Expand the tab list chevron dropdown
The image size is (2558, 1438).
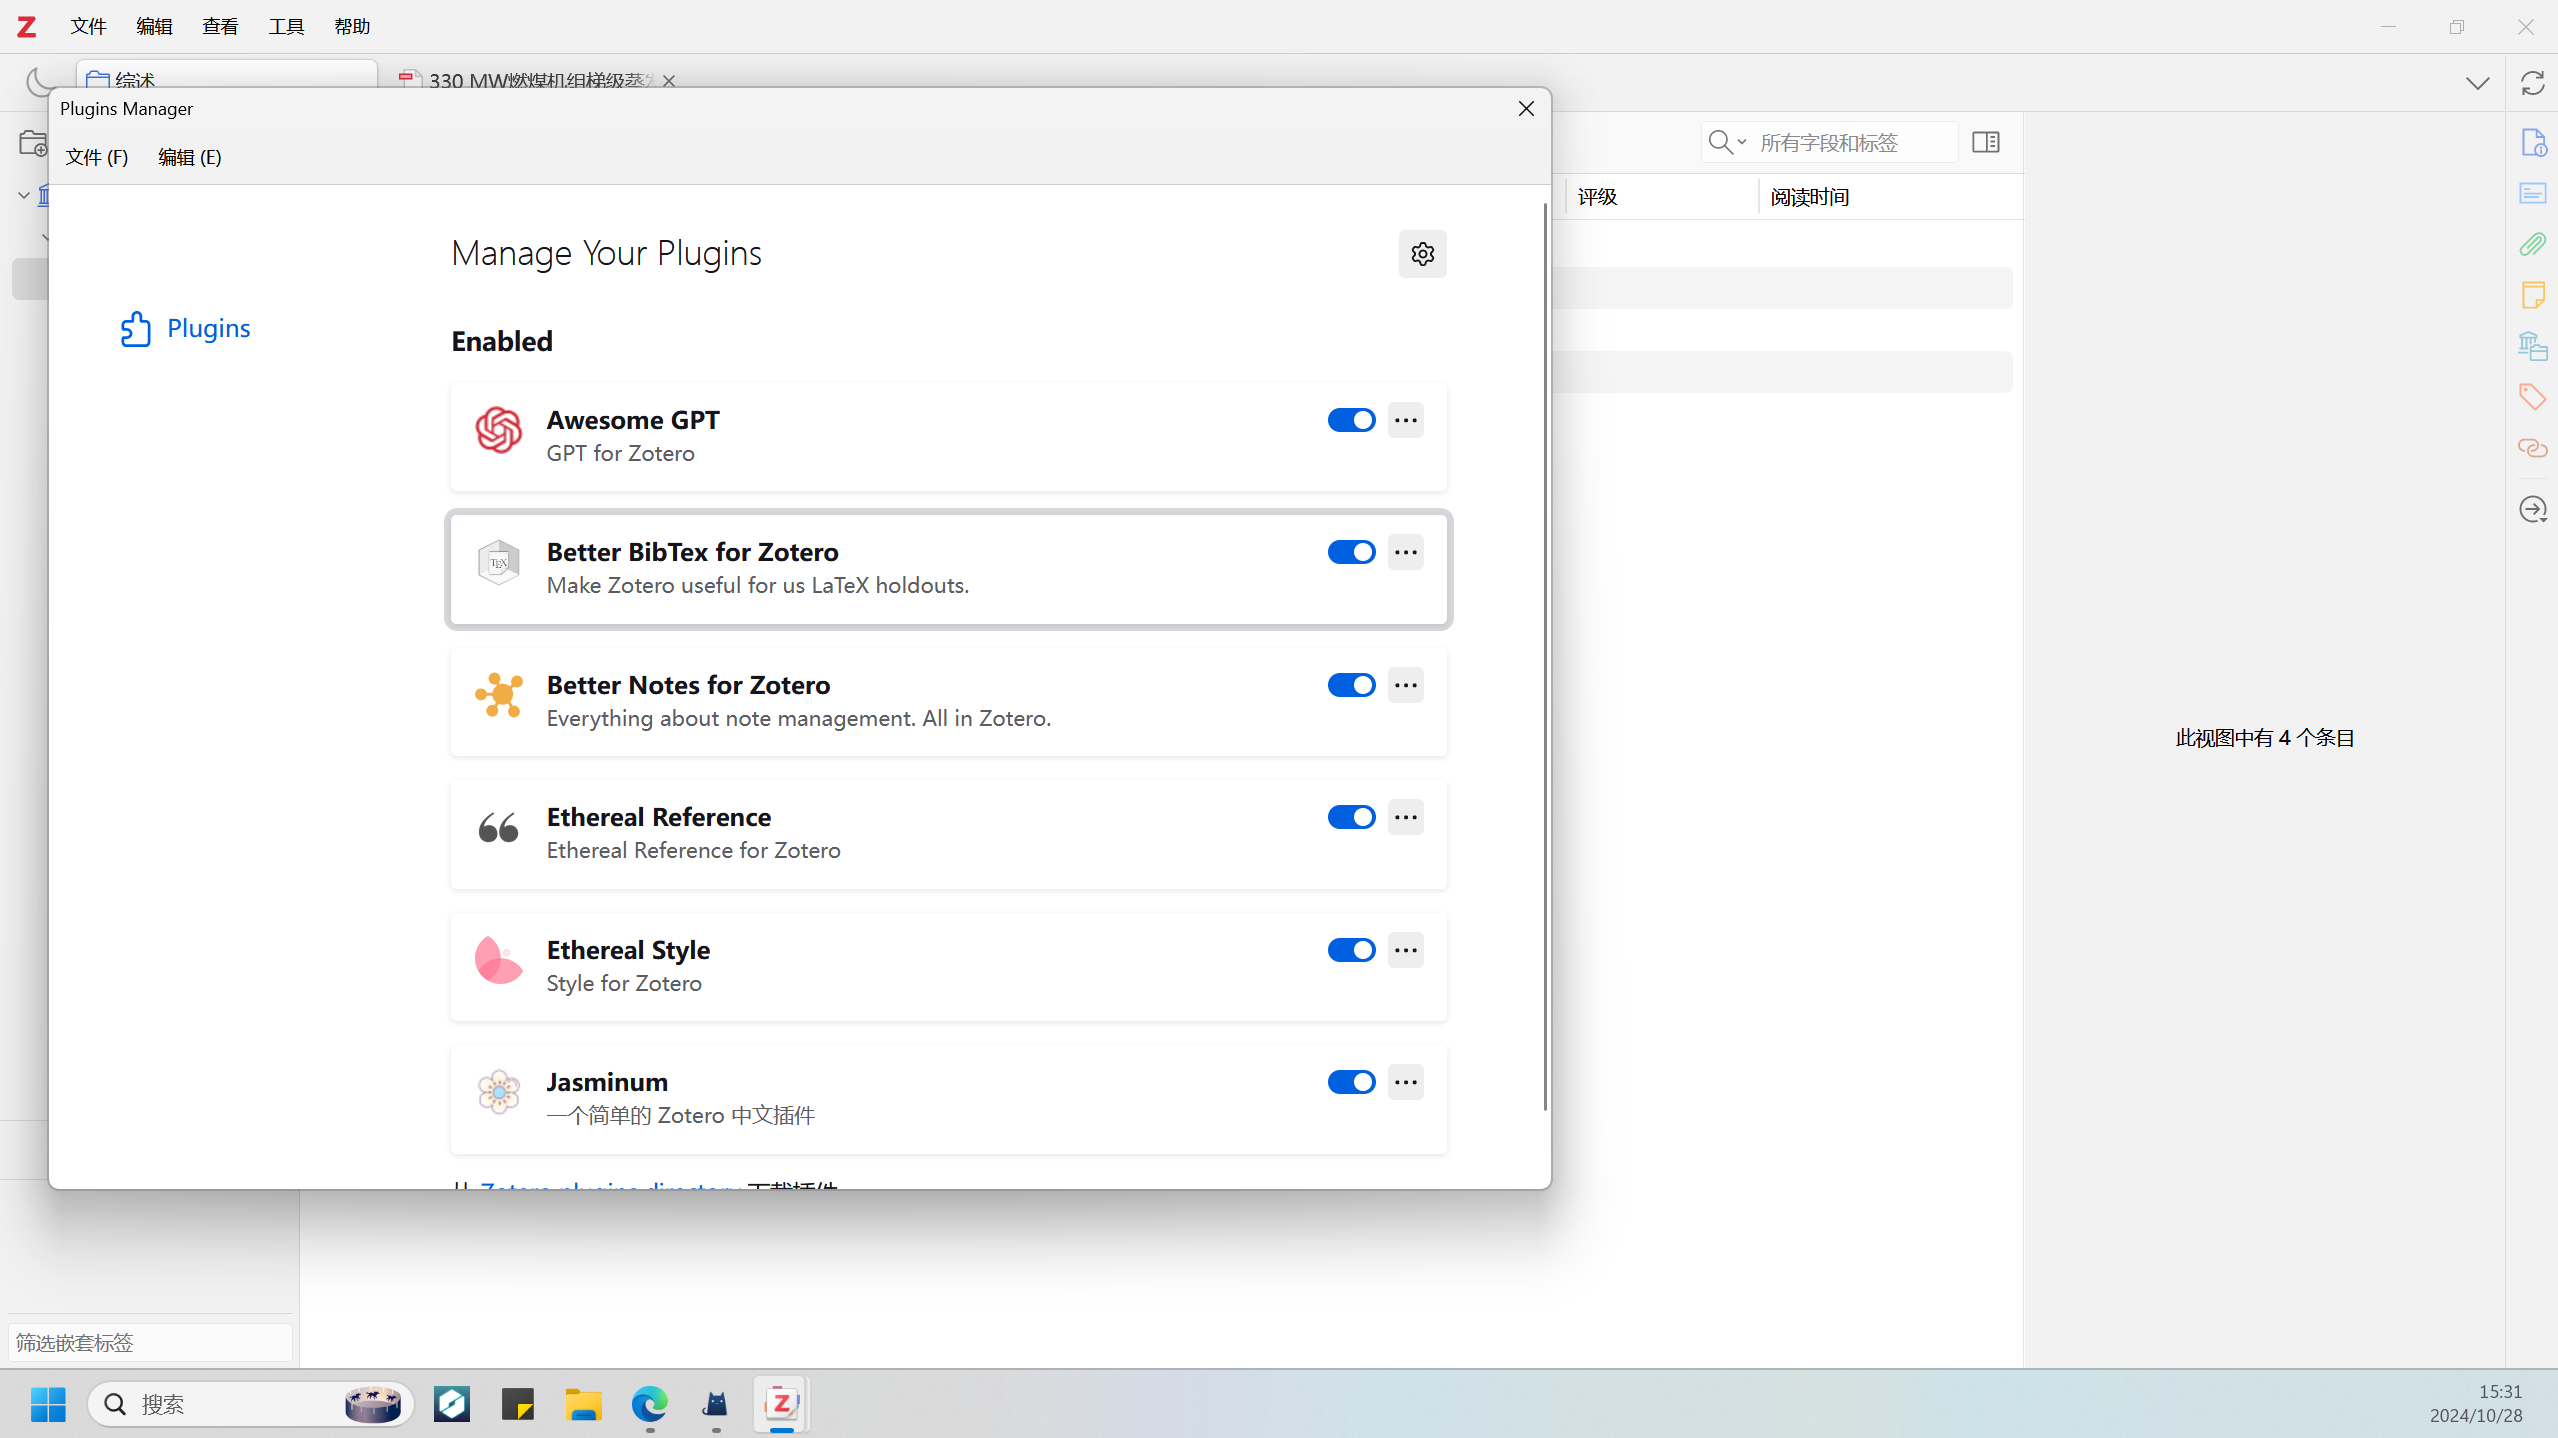pos(2477,83)
